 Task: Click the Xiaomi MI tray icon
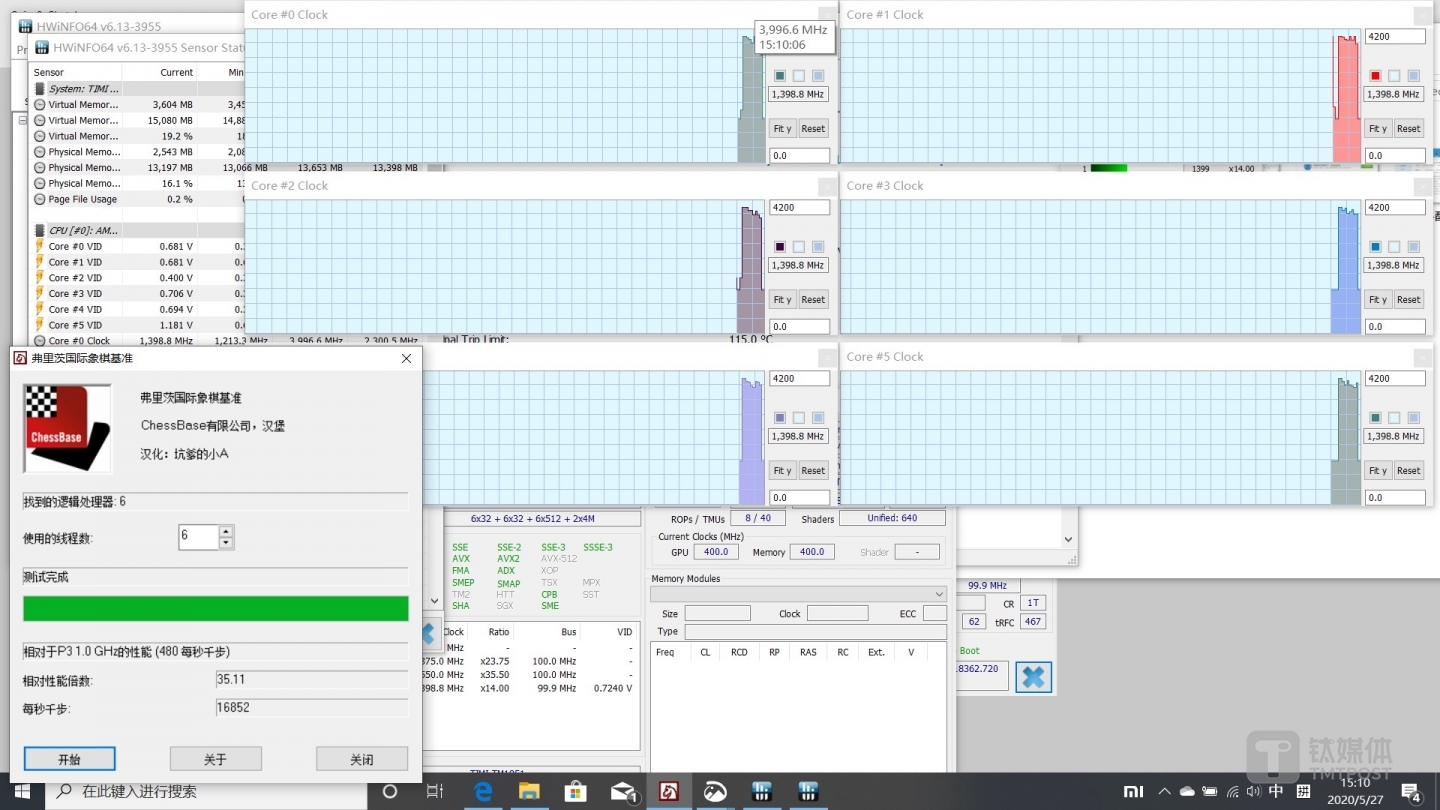[1133, 791]
